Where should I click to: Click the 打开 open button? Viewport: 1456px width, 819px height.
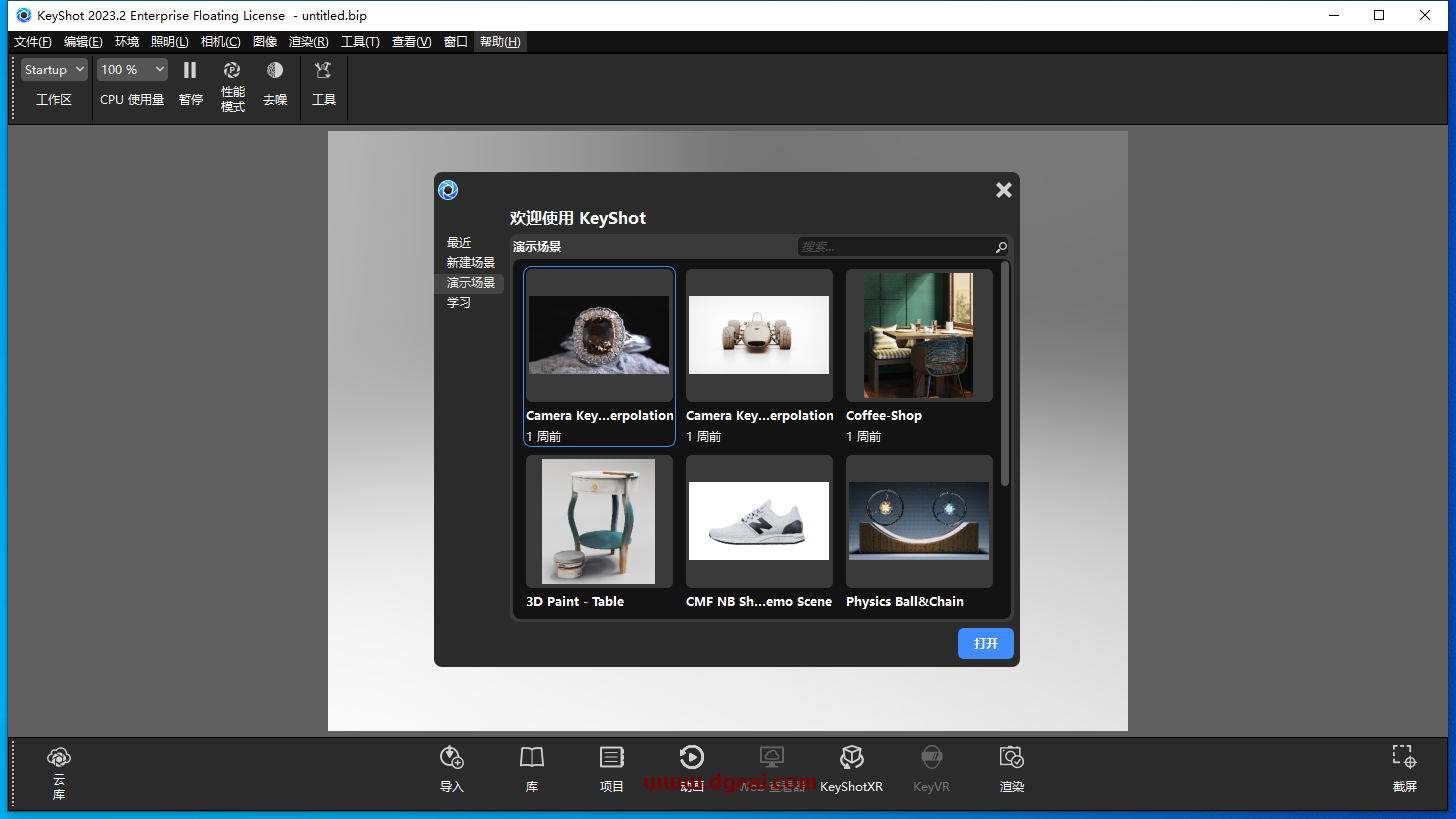tap(986, 643)
